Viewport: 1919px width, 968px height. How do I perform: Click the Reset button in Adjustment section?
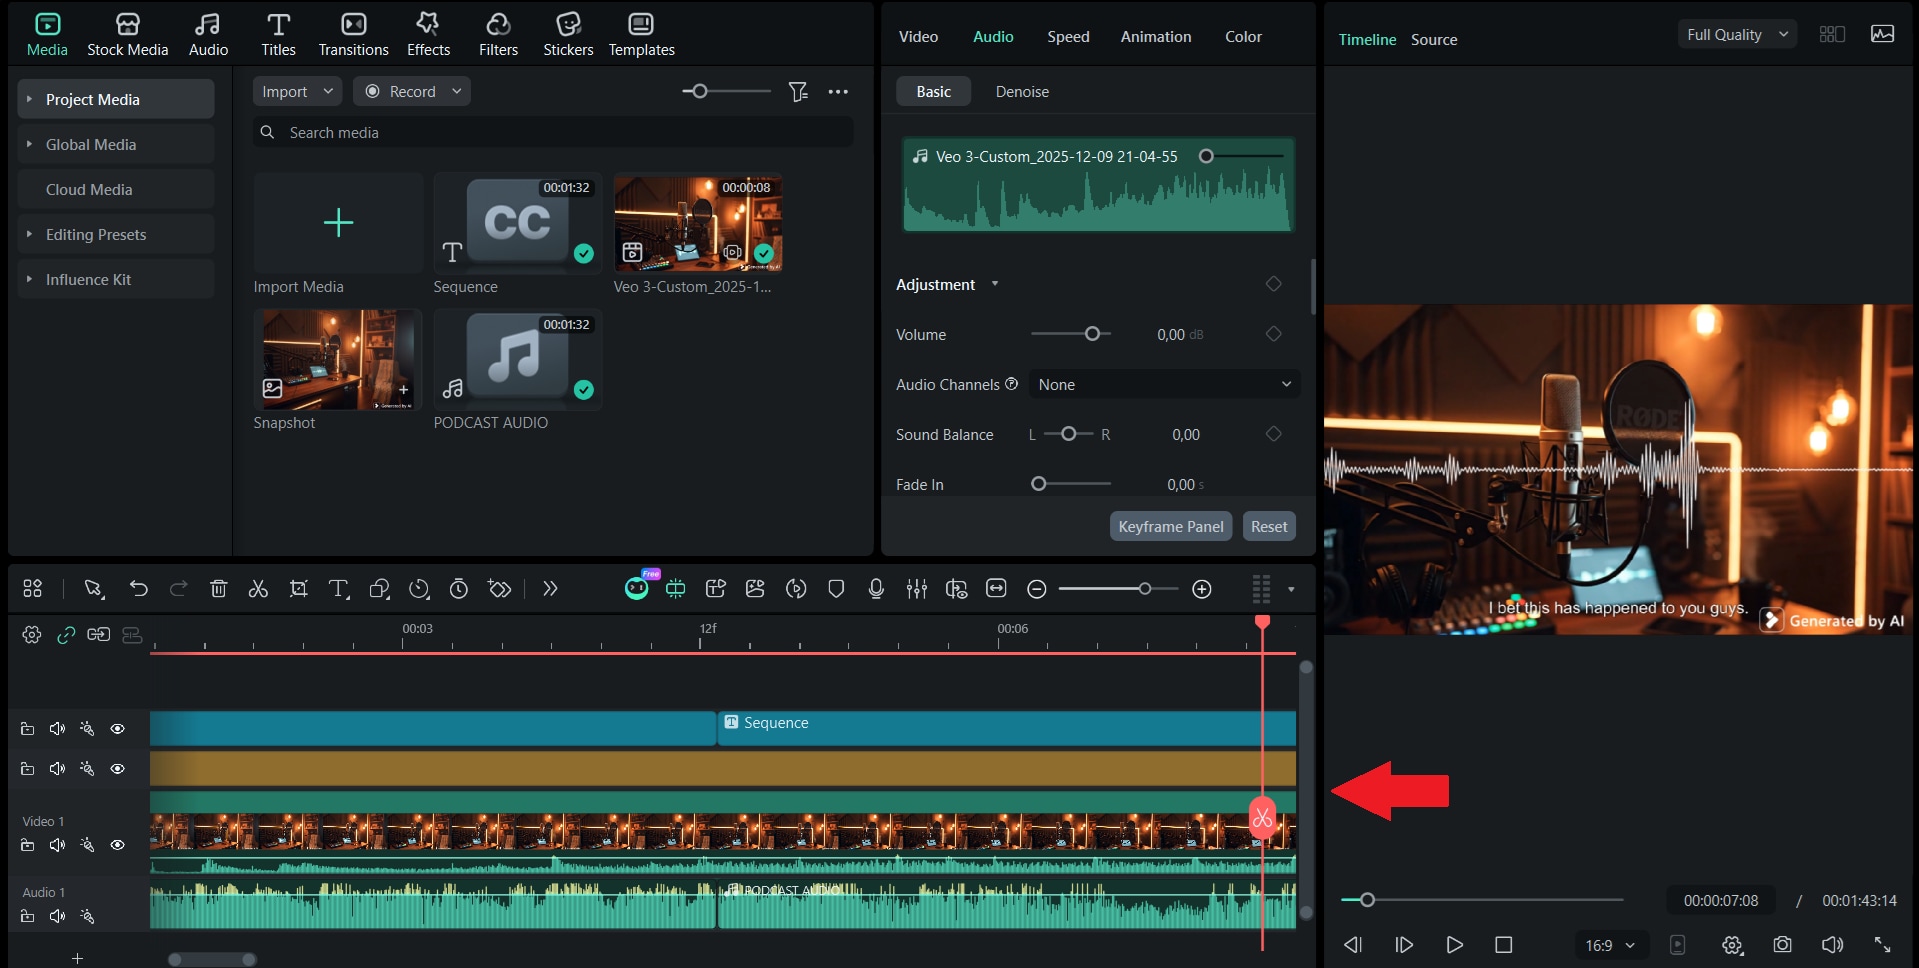(1268, 525)
